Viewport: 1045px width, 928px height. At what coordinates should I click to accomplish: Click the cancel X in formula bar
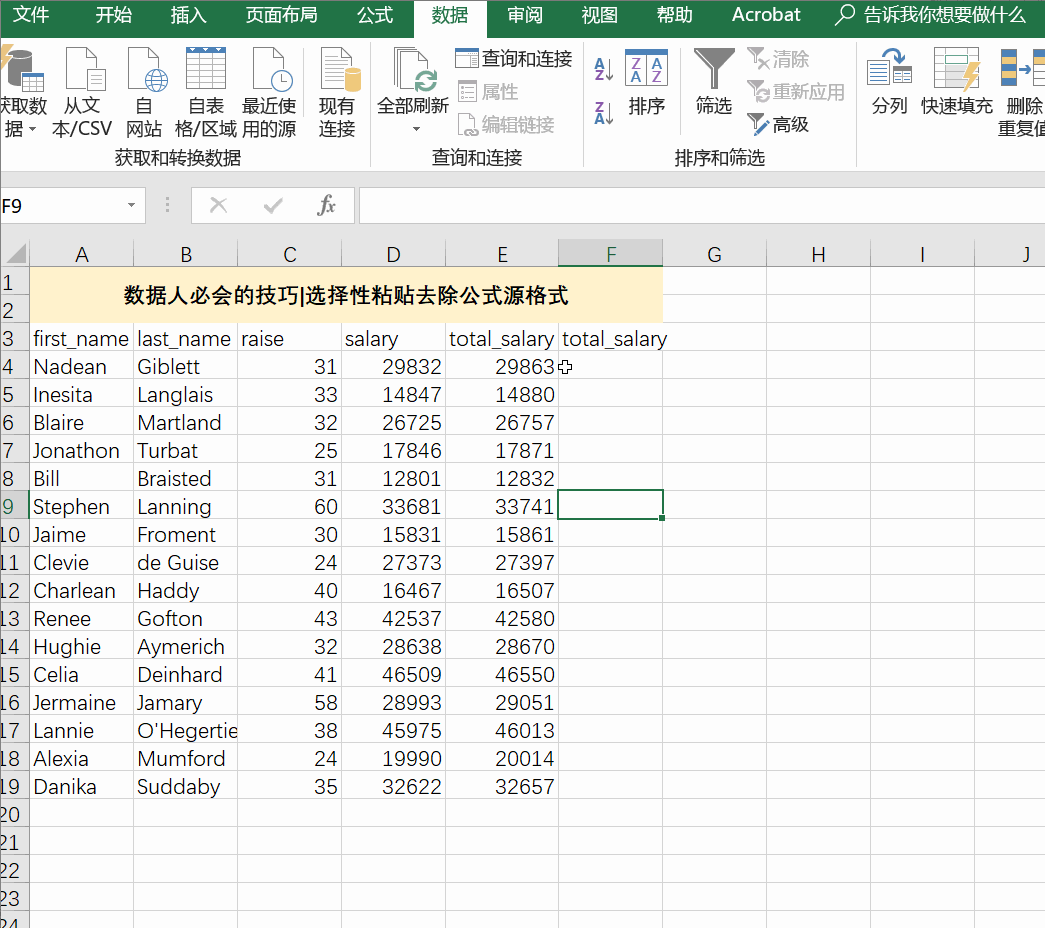[x=219, y=205]
